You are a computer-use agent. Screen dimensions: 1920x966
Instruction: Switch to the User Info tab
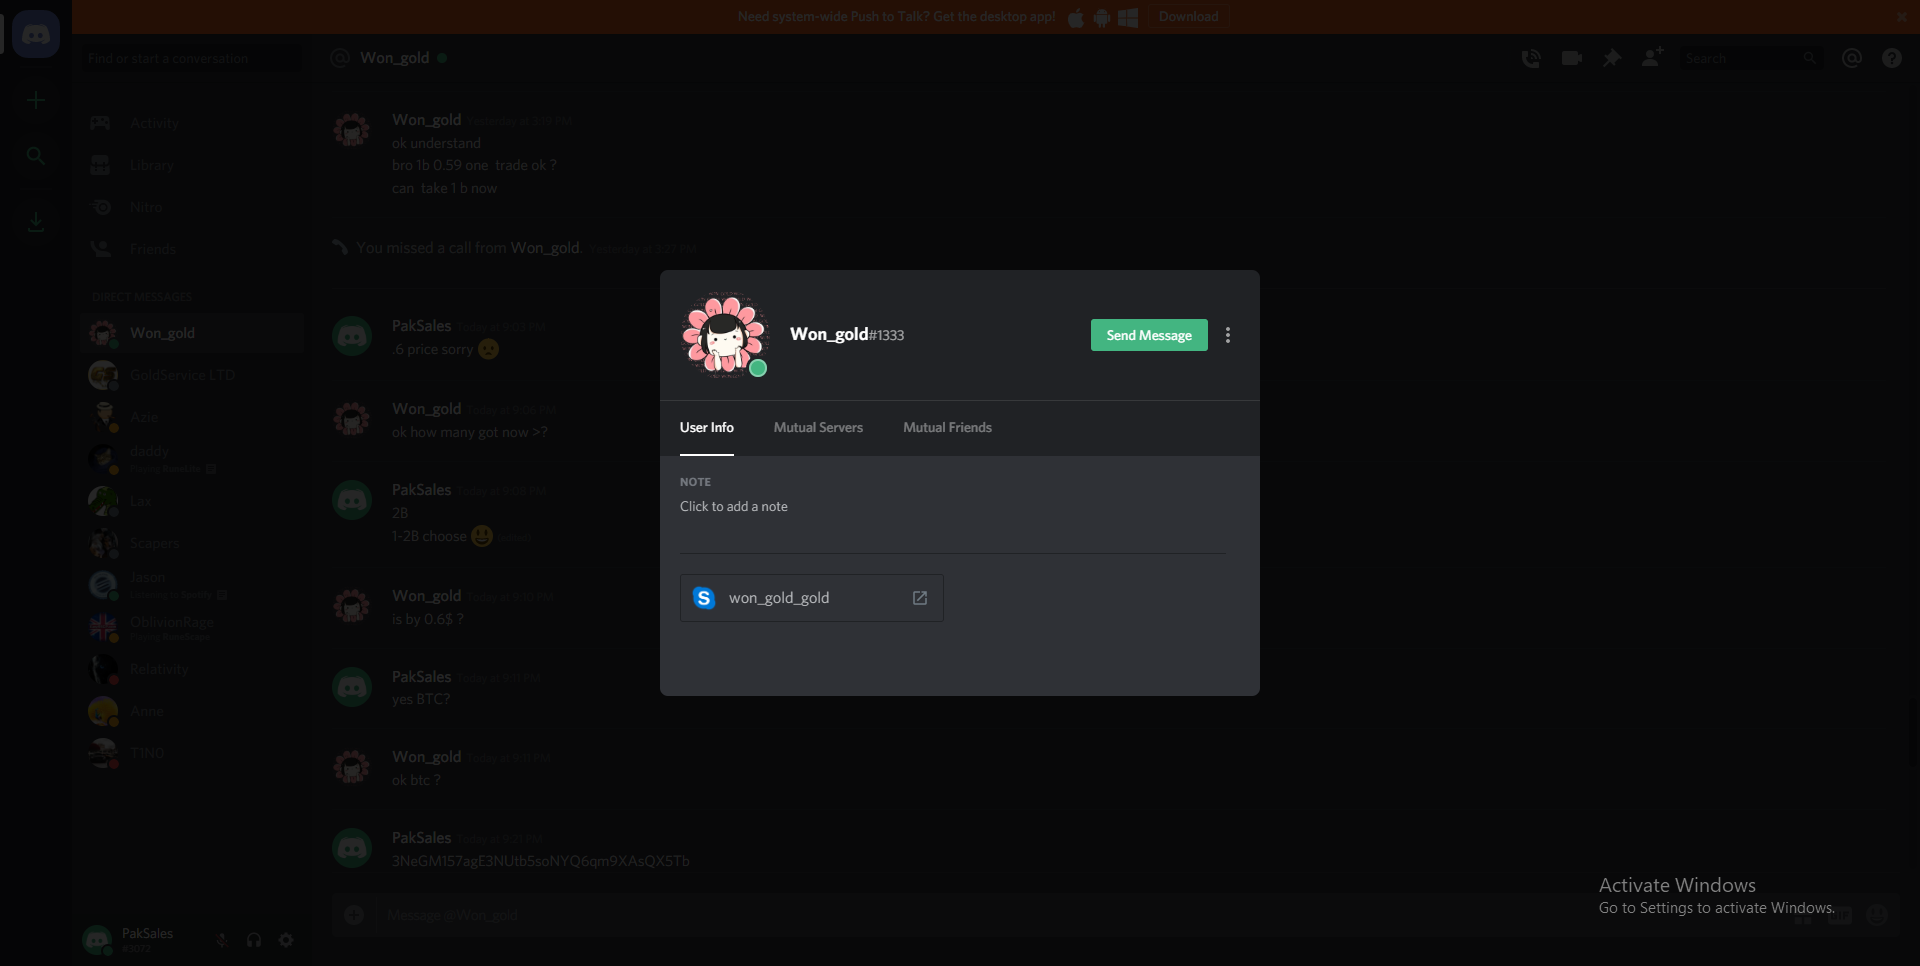[707, 427]
